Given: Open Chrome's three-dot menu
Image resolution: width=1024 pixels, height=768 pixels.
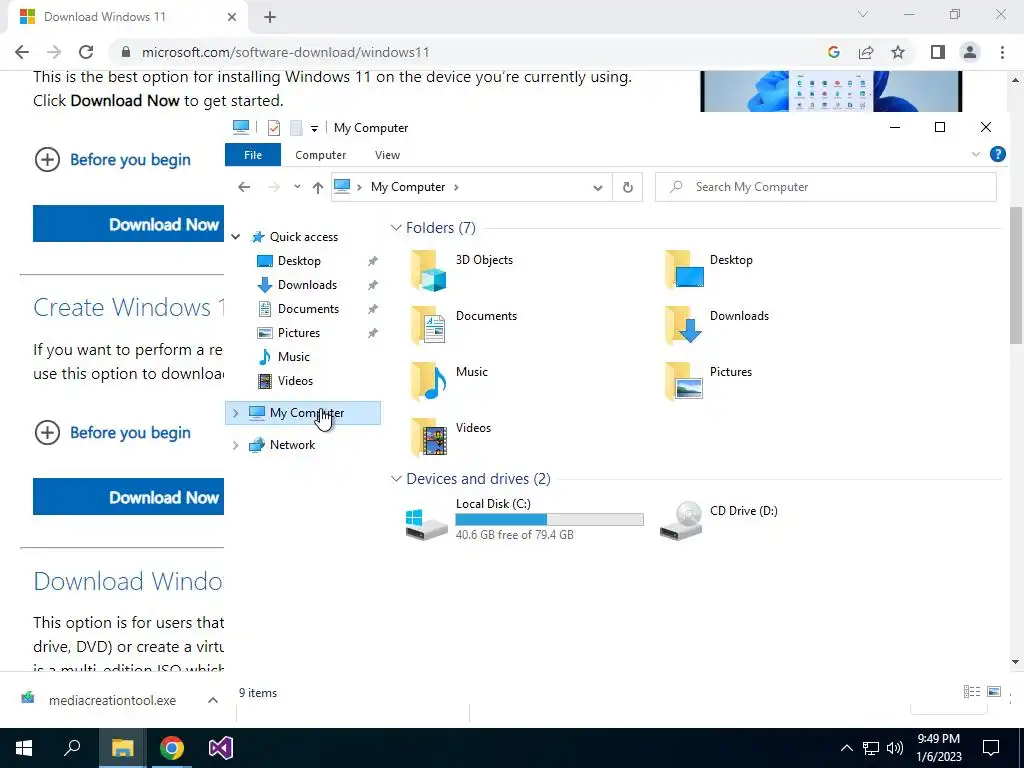Looking at the screenshot, I should coord(1002,52).
